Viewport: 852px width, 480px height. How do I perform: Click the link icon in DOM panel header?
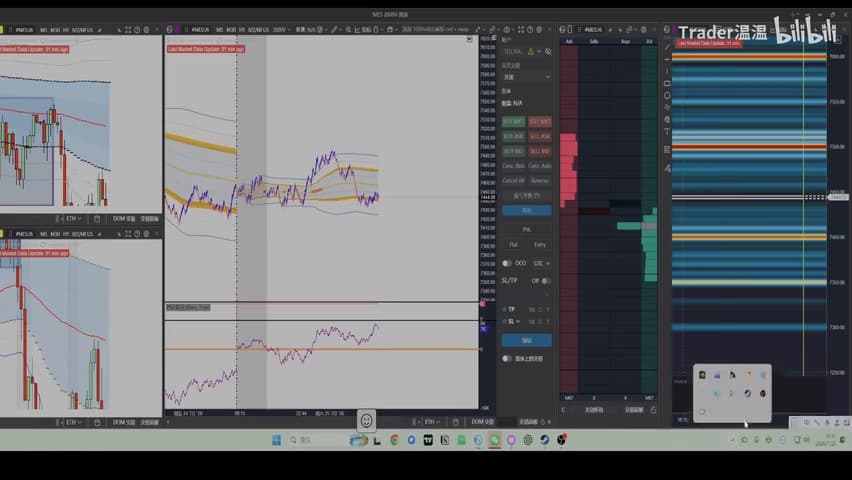click(629, 29)
